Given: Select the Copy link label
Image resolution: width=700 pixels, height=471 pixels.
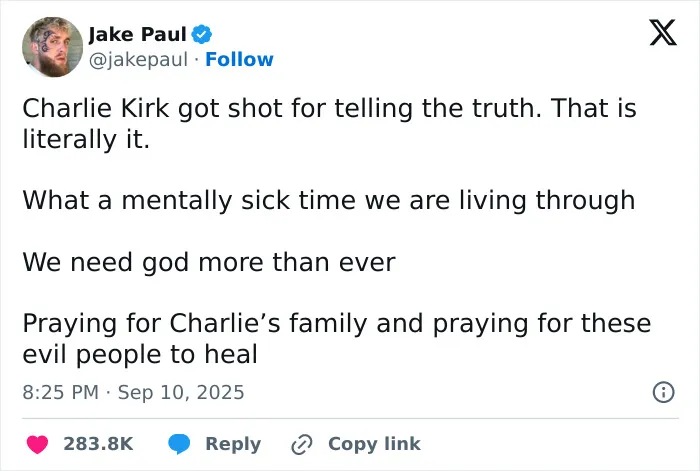Looking at the screenshot, I should (374, 444).
